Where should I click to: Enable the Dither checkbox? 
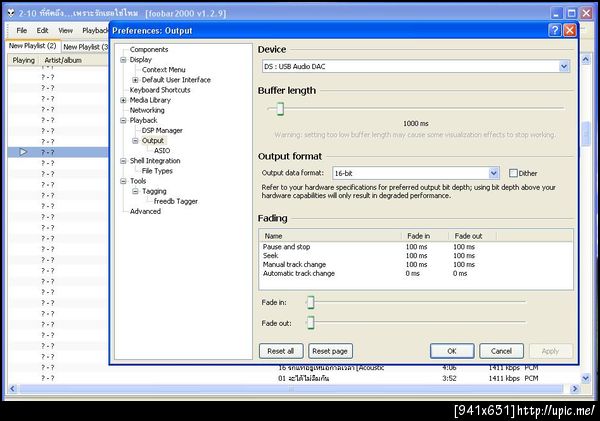click(513, 173)
